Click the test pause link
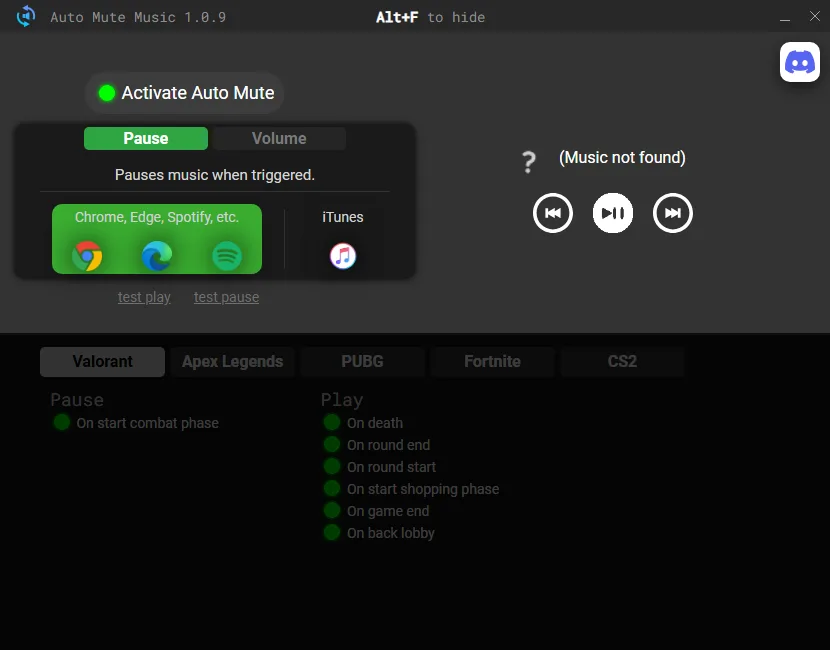This screenshot has height=650, width=830. pos(226,297)
